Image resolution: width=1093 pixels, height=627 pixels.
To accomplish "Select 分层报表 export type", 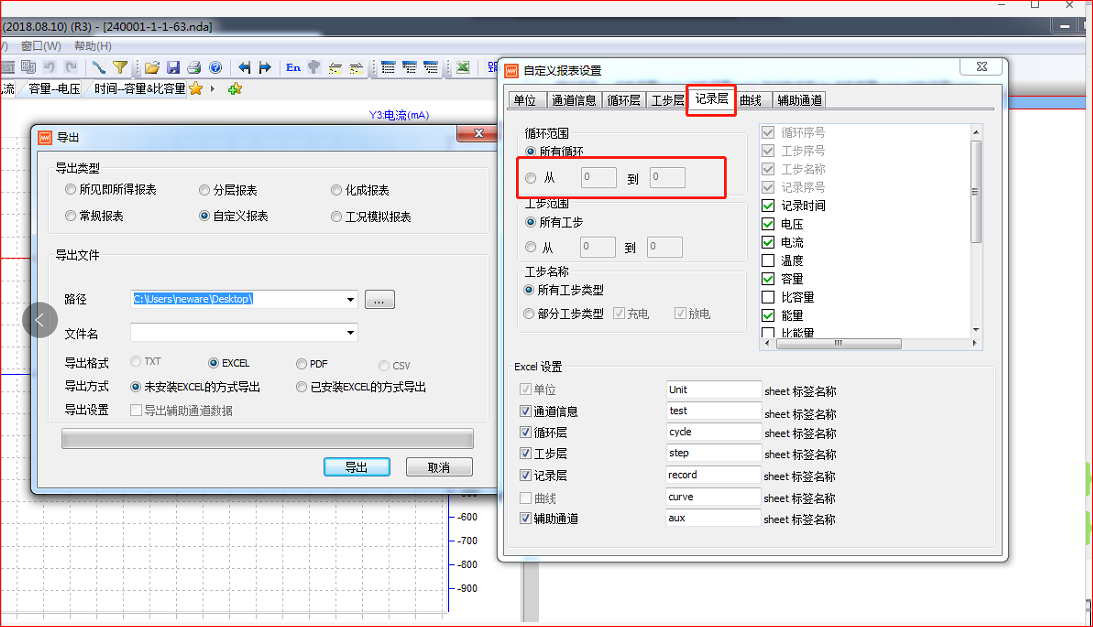I will 204,190.
